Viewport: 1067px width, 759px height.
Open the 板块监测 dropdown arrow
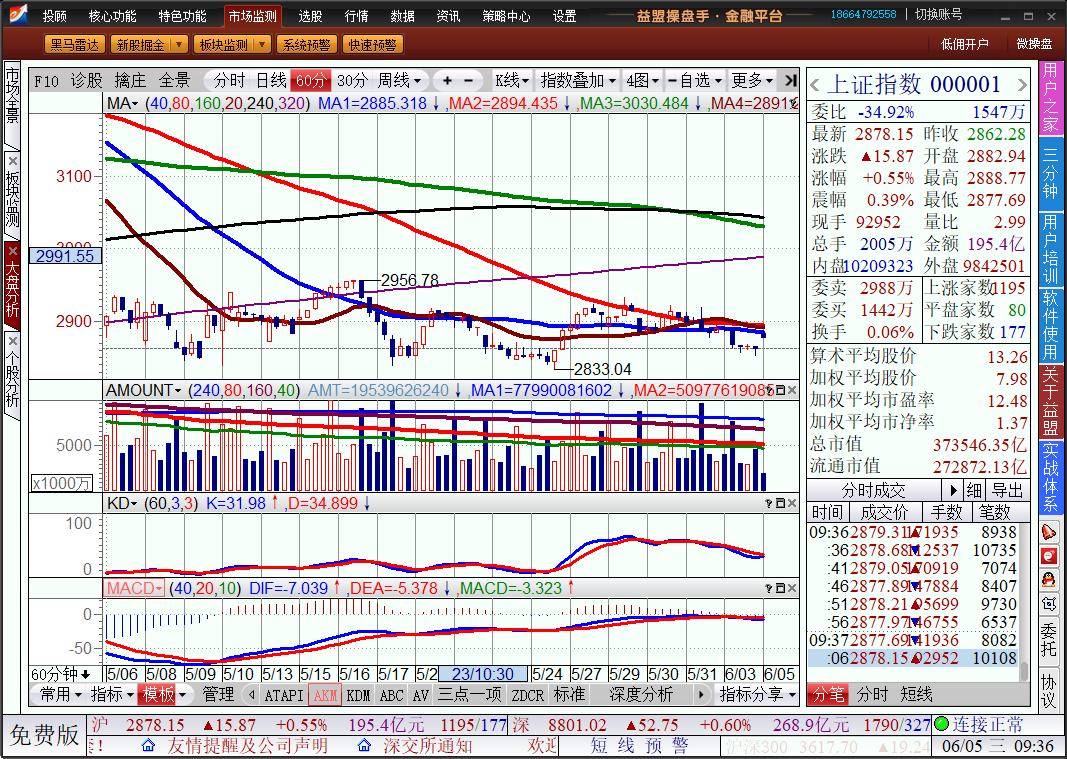coord(263,45)
